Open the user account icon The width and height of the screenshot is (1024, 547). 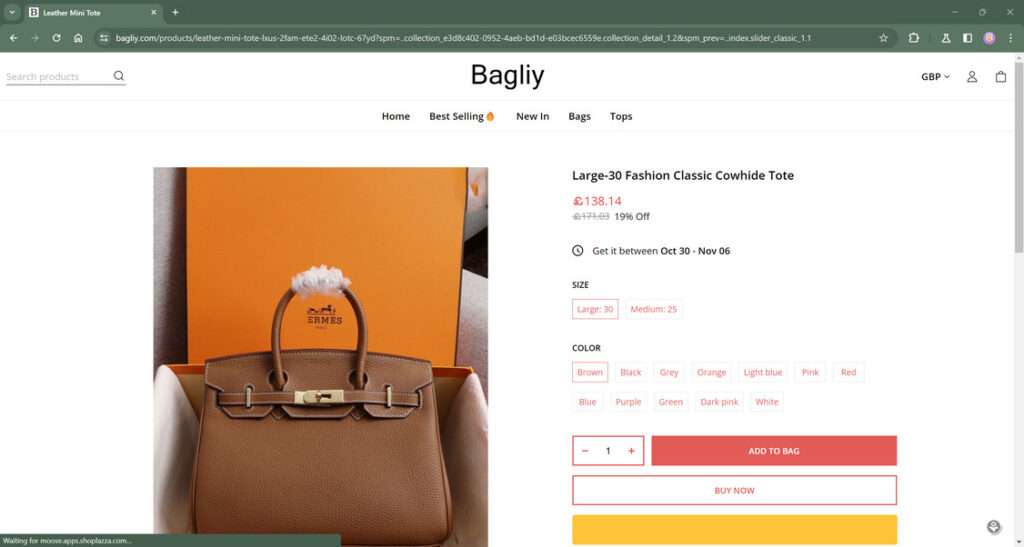(972, 76)
